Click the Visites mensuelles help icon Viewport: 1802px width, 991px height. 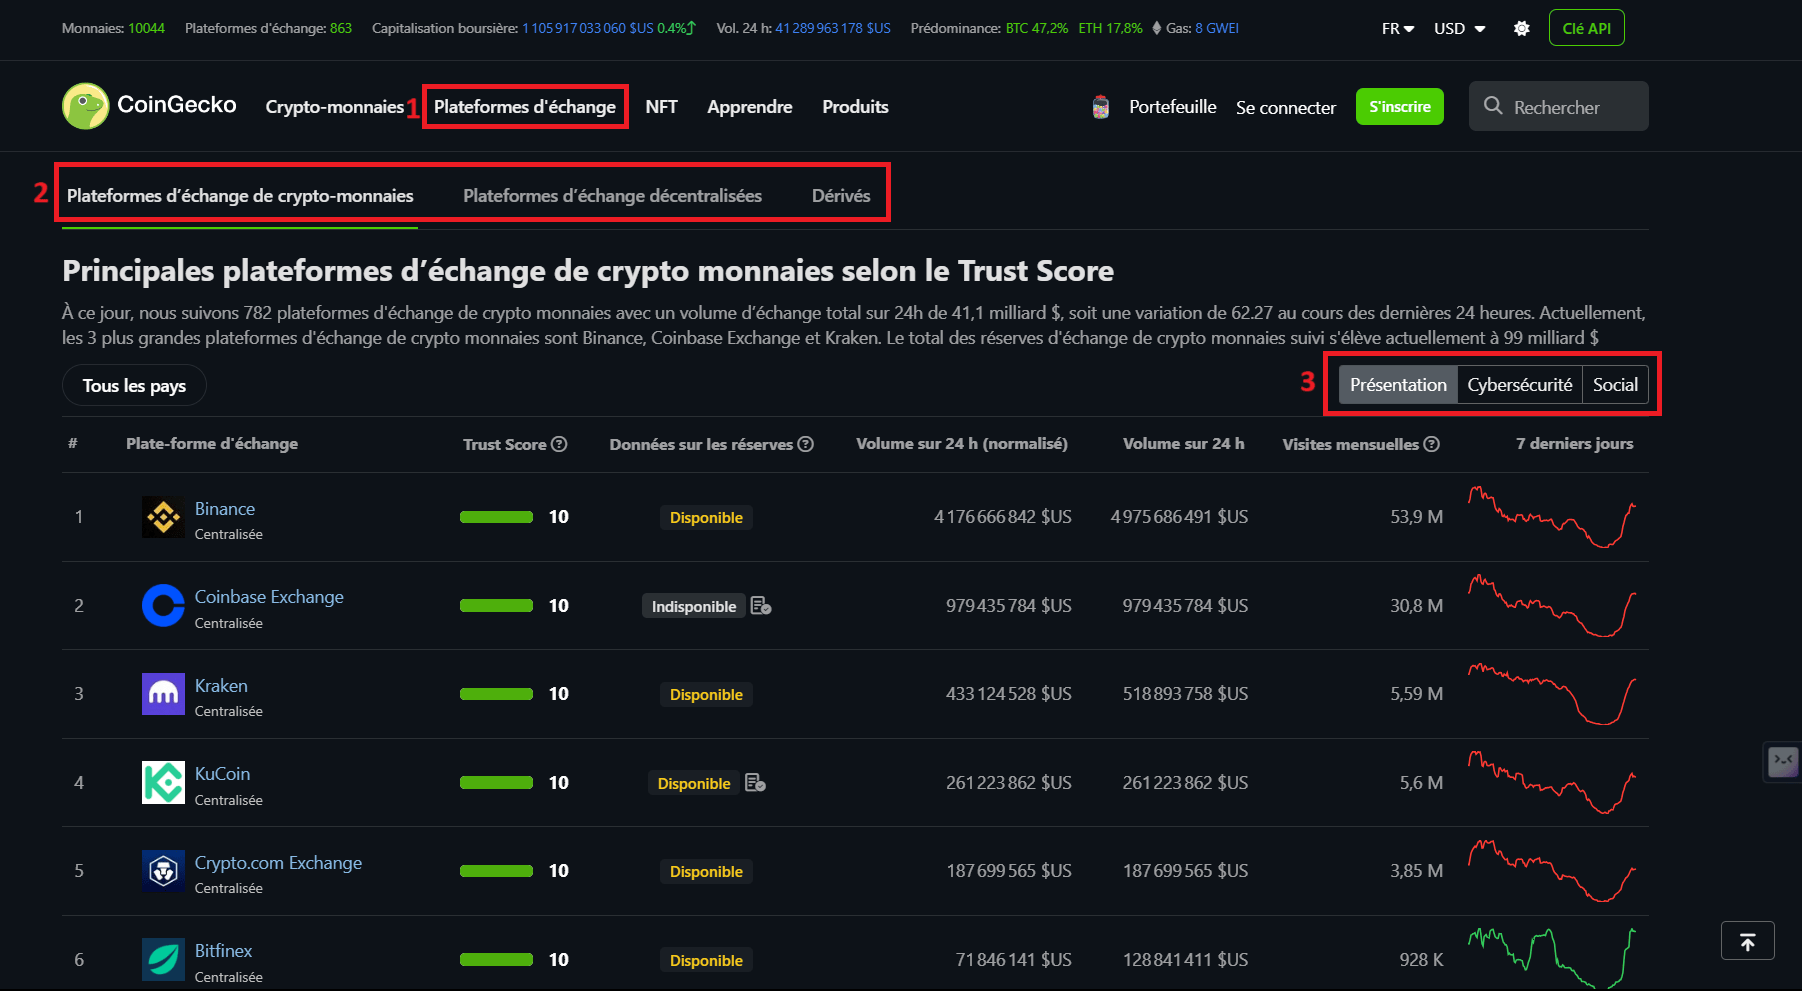[x=1432, y=444]
